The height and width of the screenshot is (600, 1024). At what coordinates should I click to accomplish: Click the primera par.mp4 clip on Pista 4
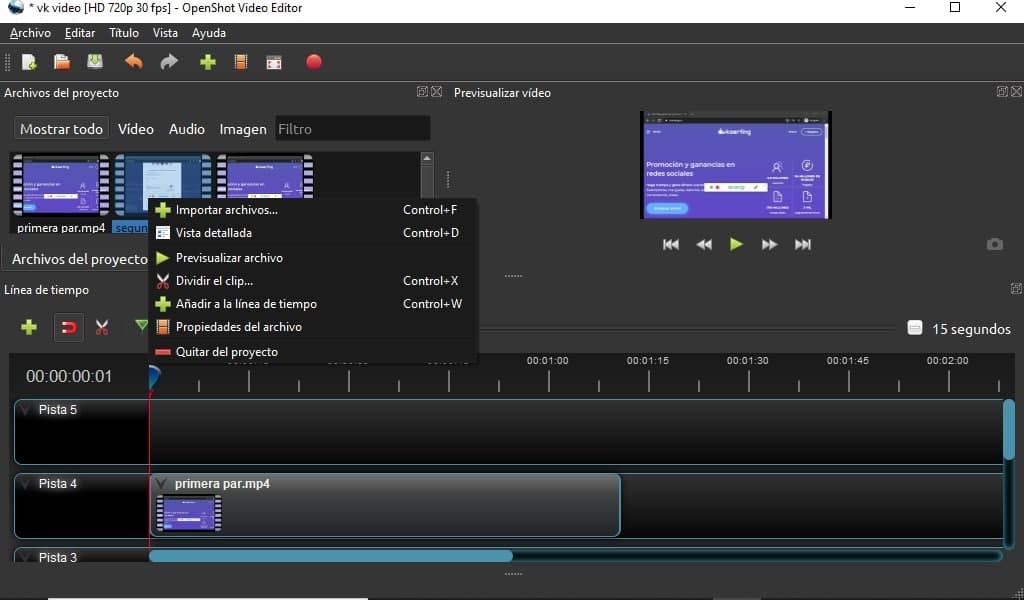385,506
